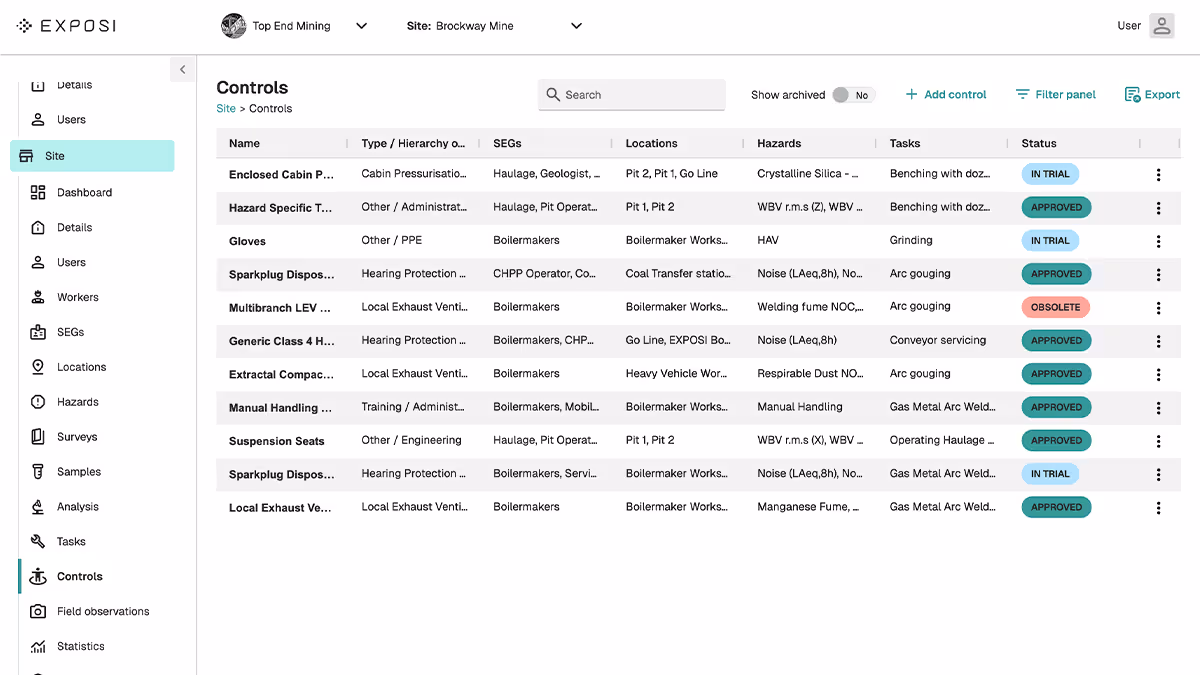Open the Workers section in the sidebar

[x=78, y=297]
